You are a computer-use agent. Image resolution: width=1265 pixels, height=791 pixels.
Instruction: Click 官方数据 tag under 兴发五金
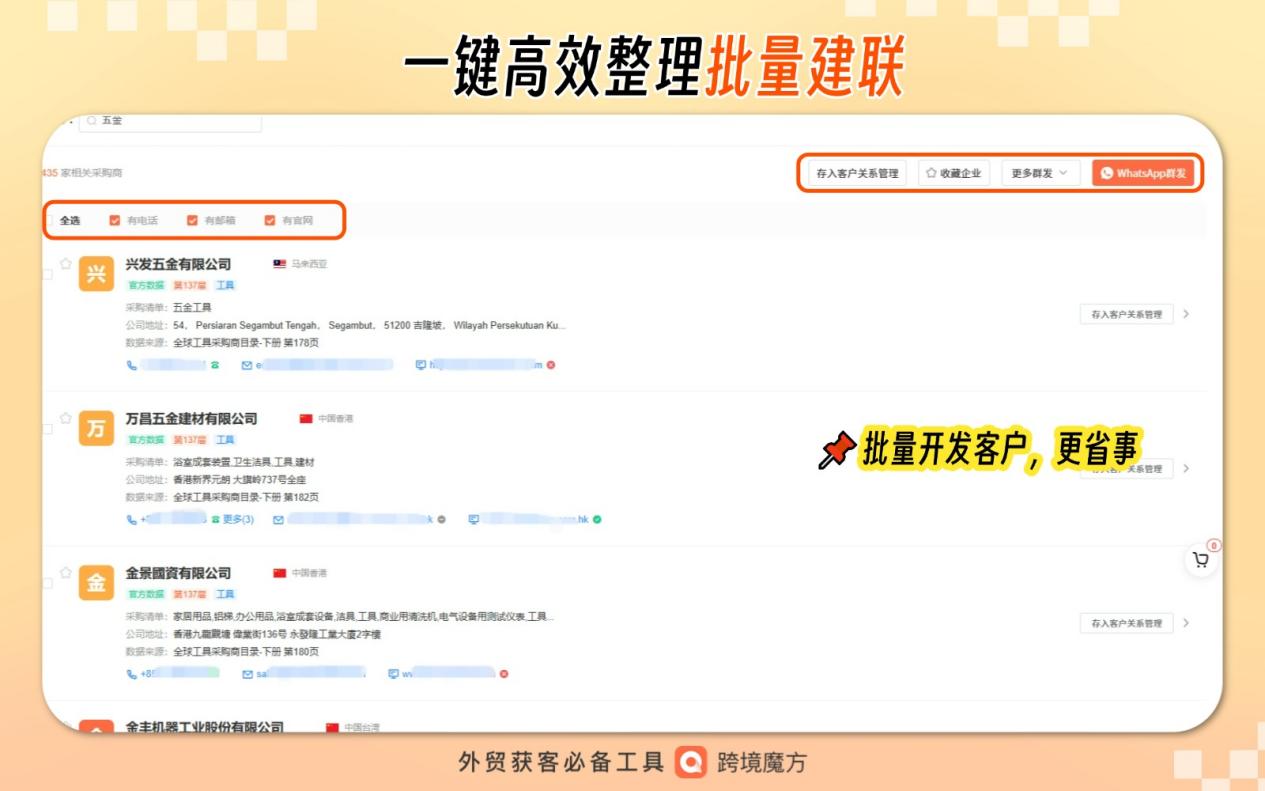(x=146, y=285)
